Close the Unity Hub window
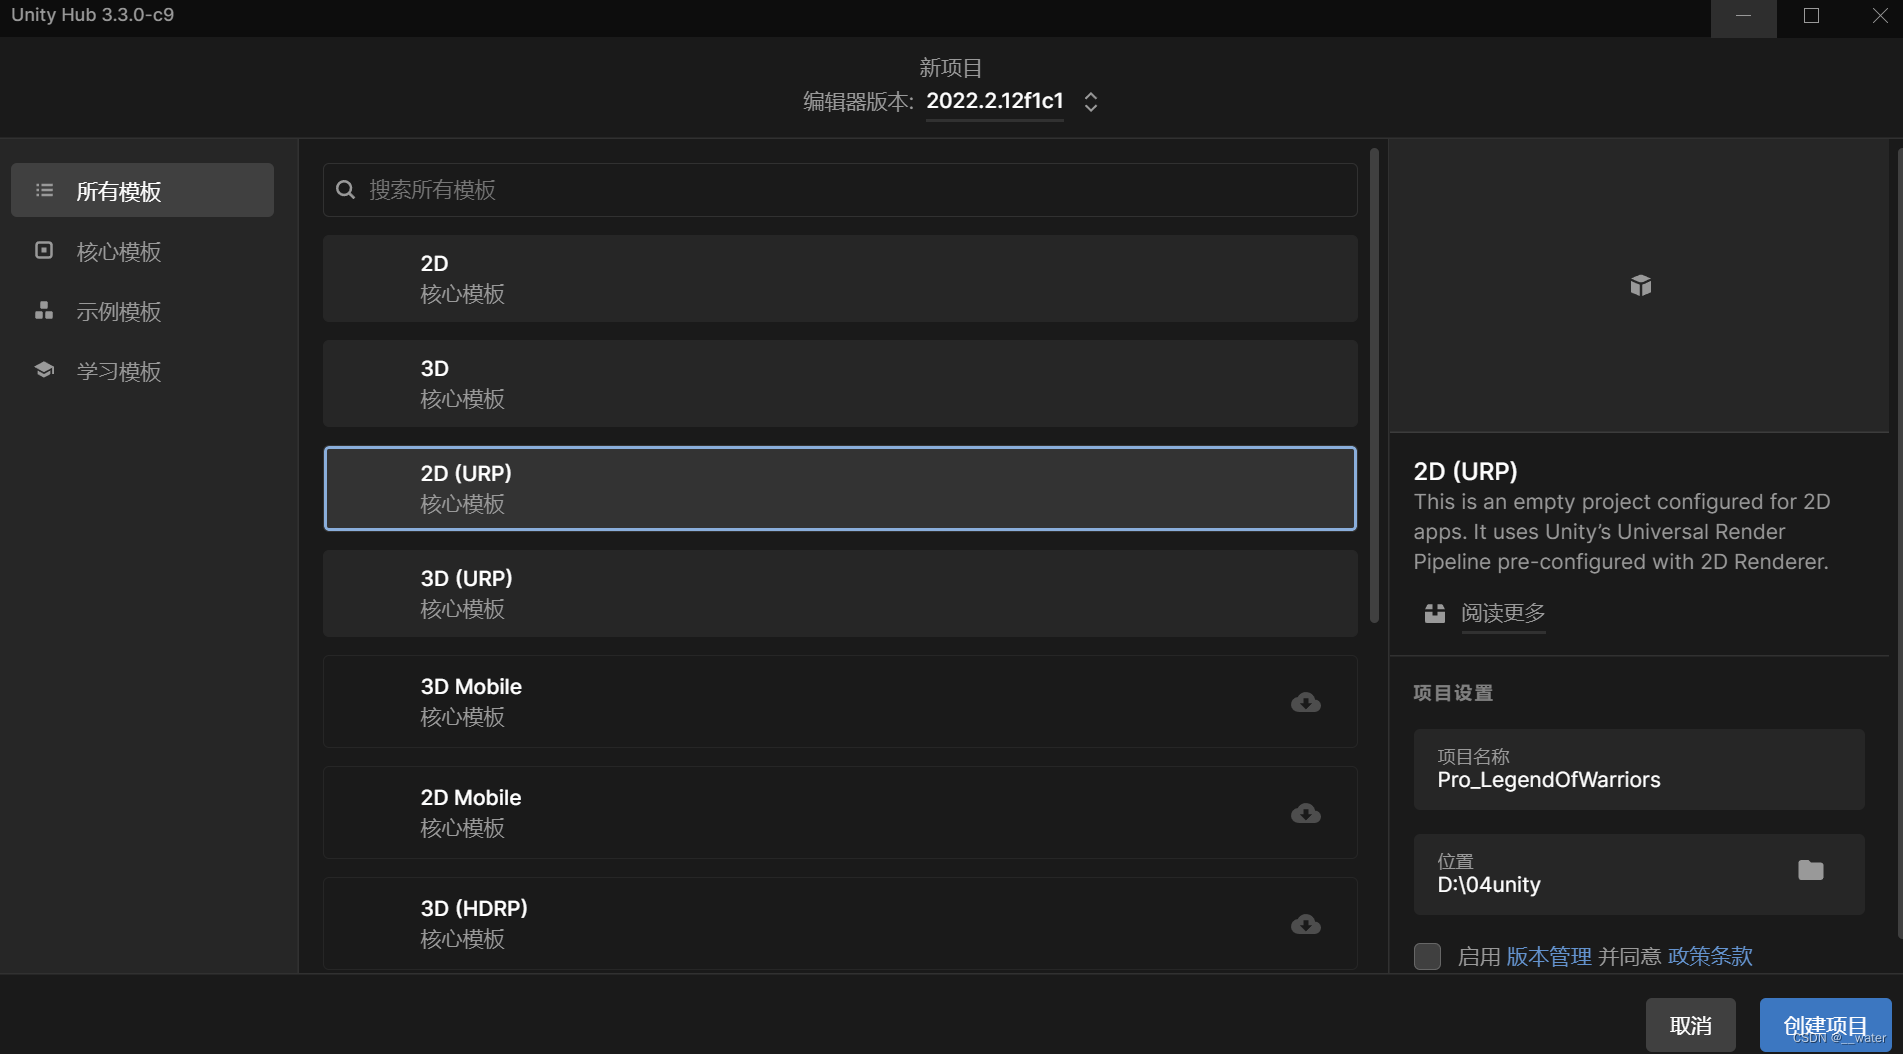 1879,17
